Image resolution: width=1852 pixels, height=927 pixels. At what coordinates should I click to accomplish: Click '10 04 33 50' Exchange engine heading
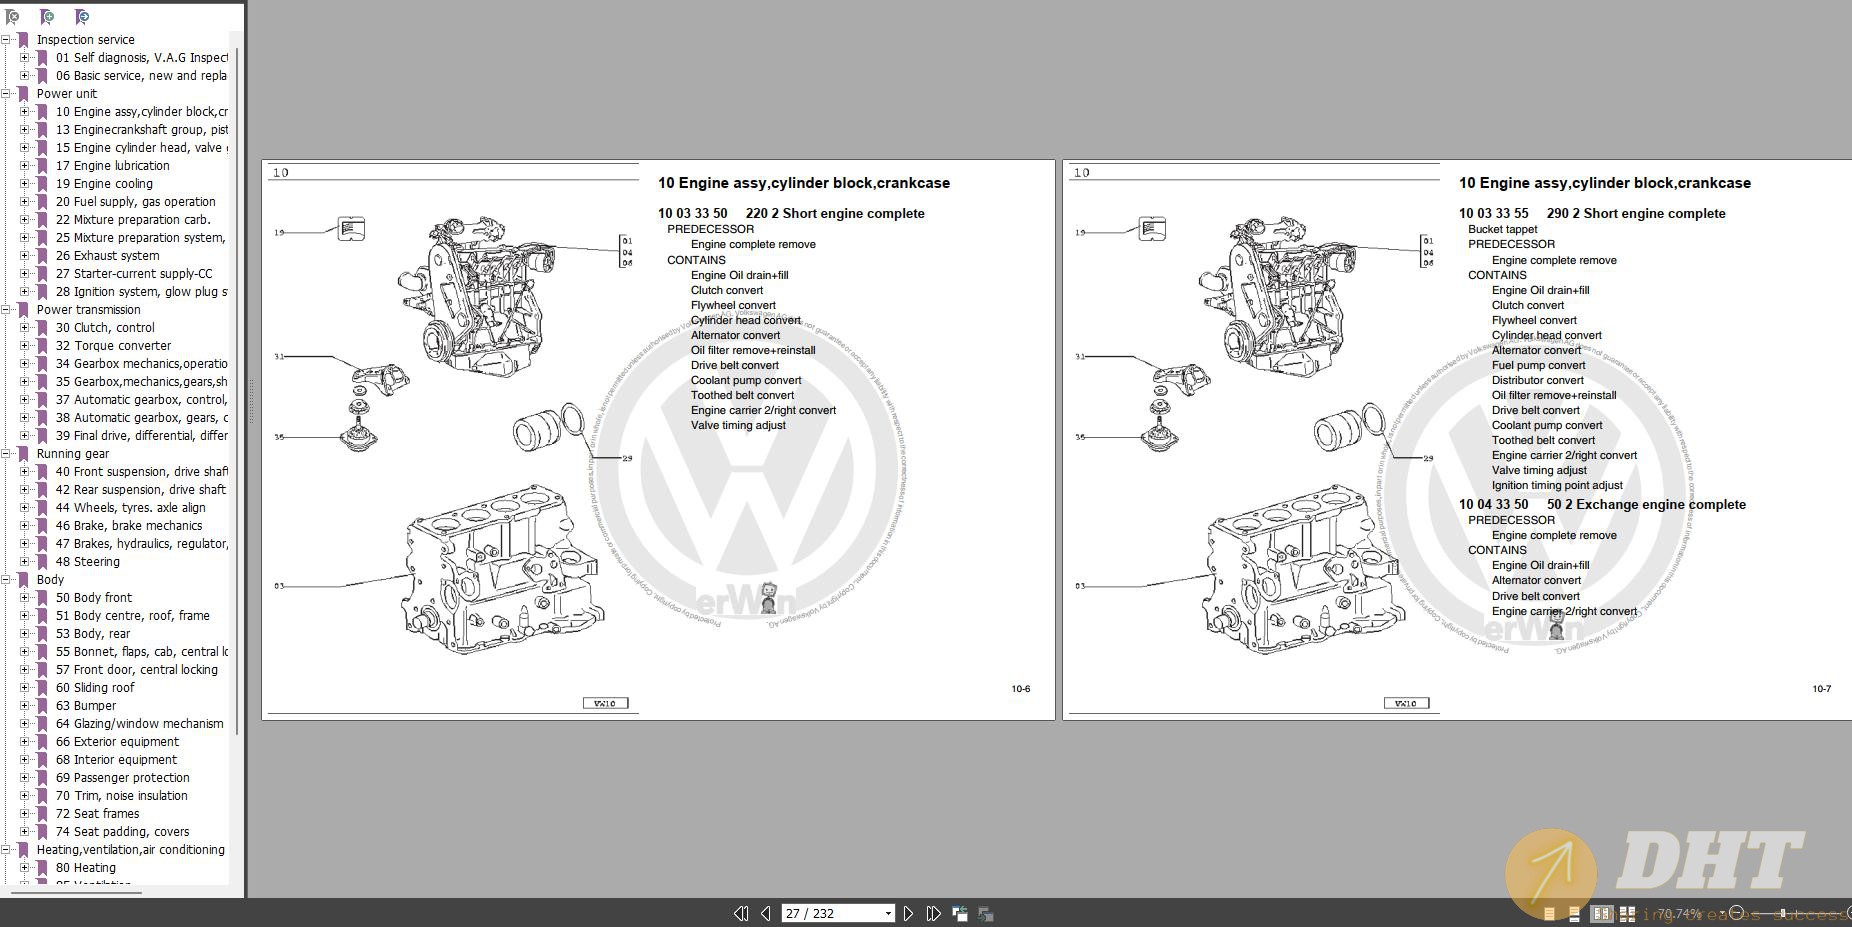1602,504
